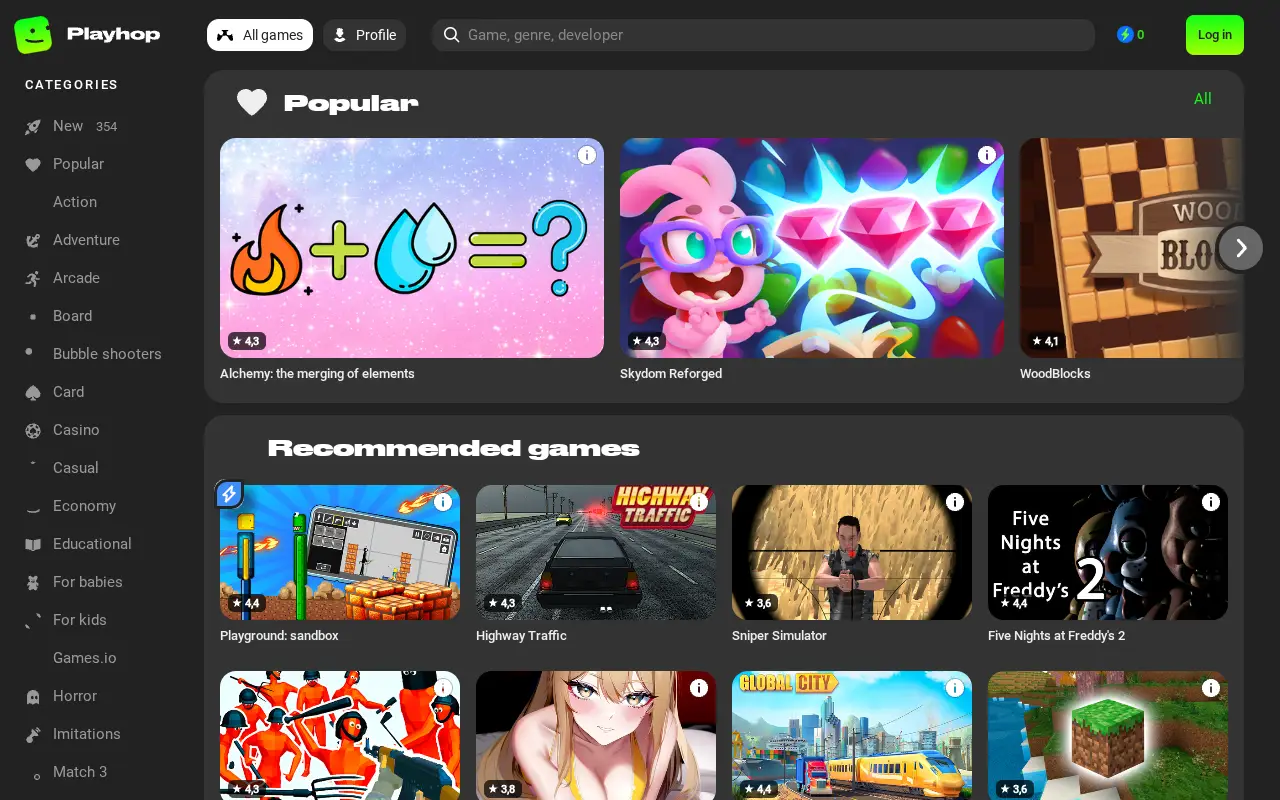Open the Games.io category link
The height and width of the screenshot is (800, 1280).
pos(85,658)
